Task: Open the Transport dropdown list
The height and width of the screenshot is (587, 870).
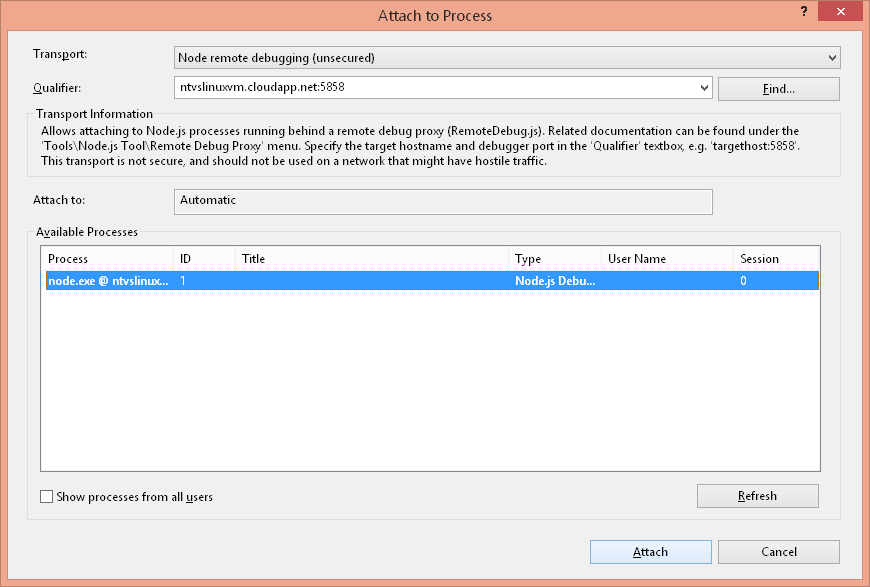Action: click(832, 58)
